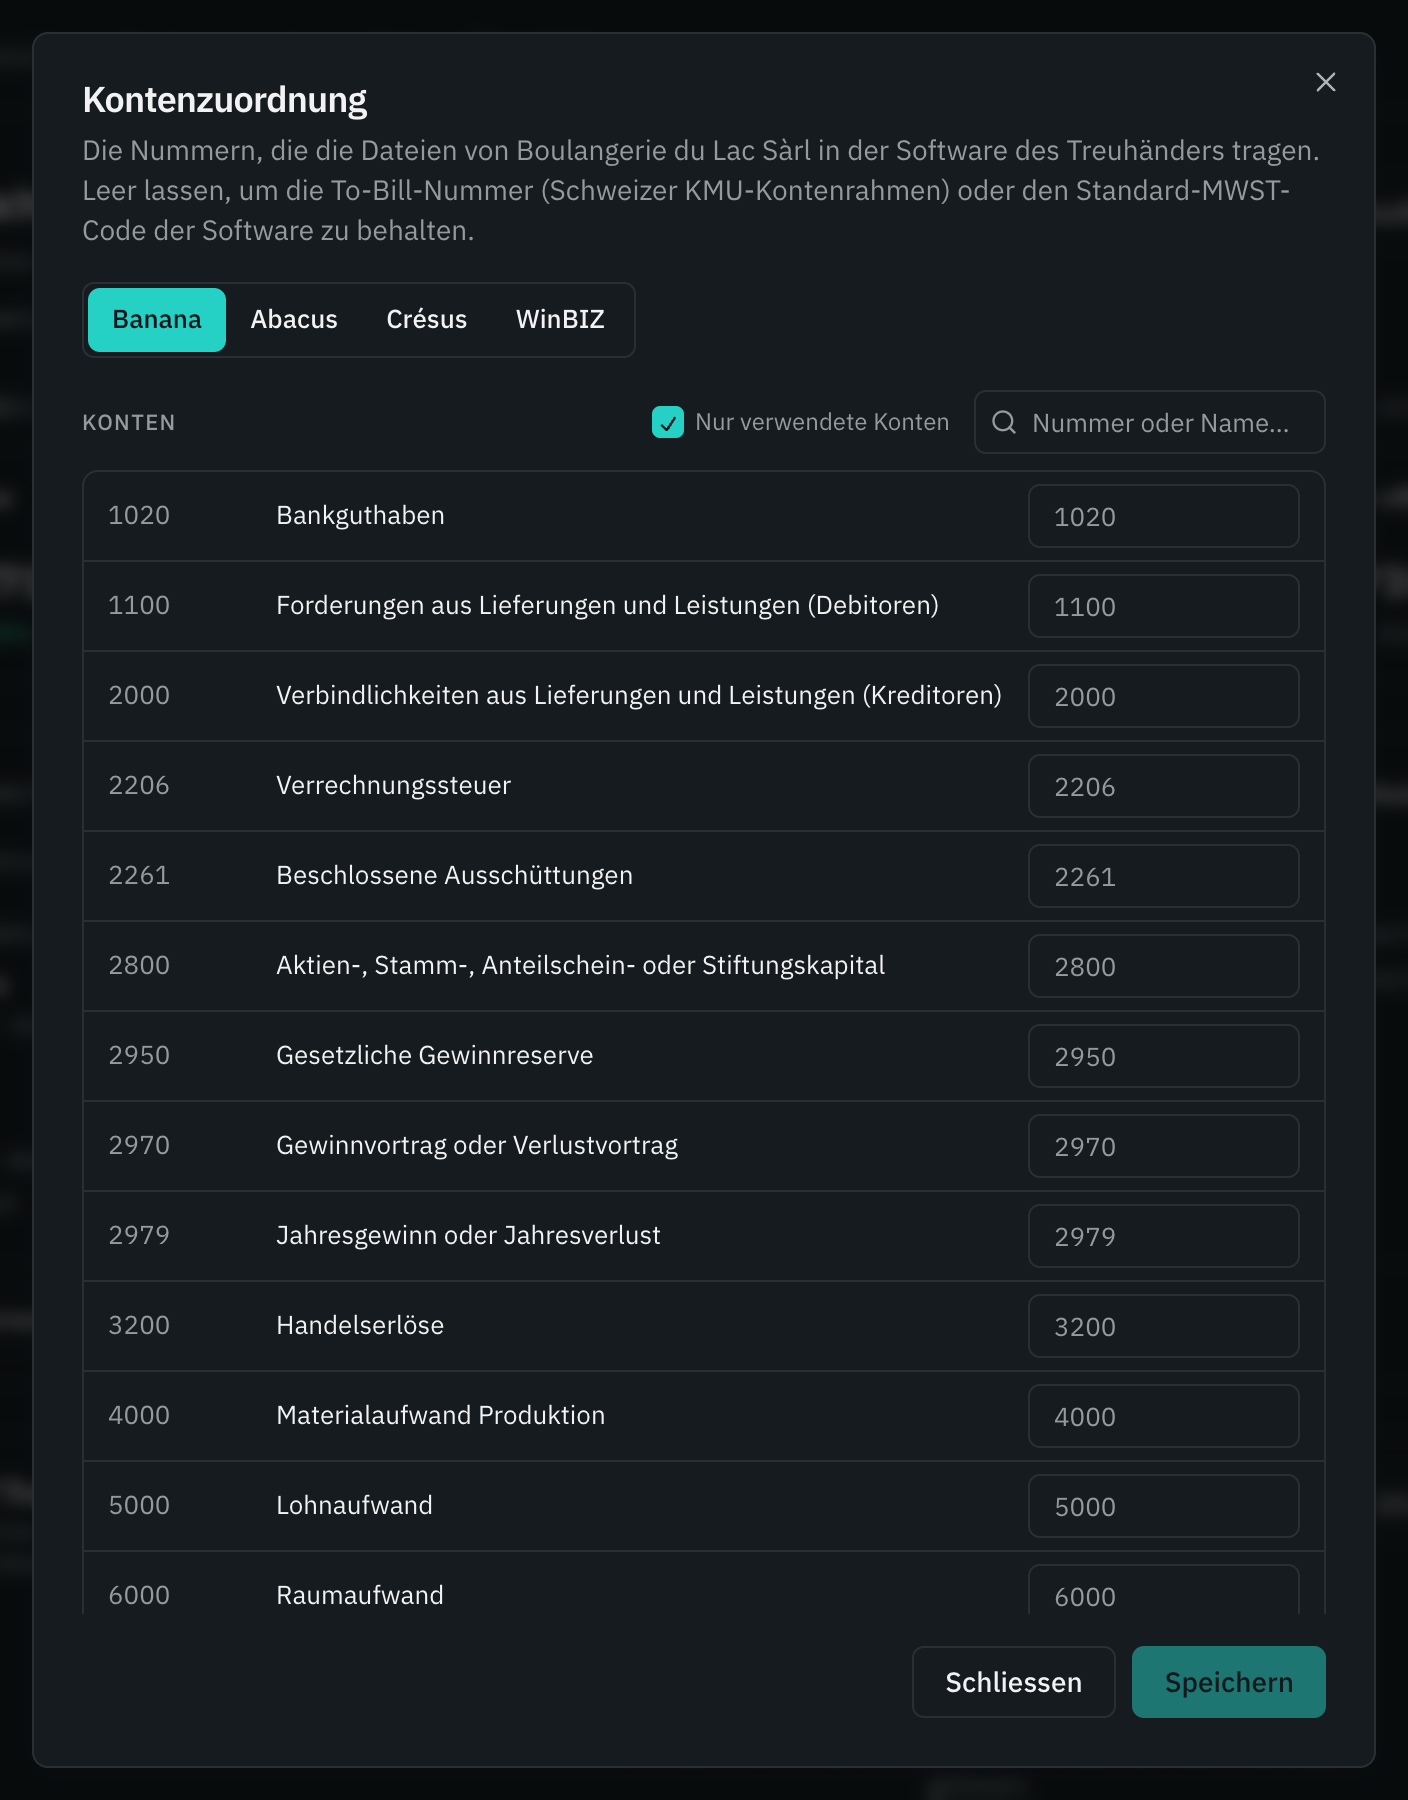Toggle the 'Nur verwendete Konten' checkbox

pyautogui.click(x=667, y=422)
